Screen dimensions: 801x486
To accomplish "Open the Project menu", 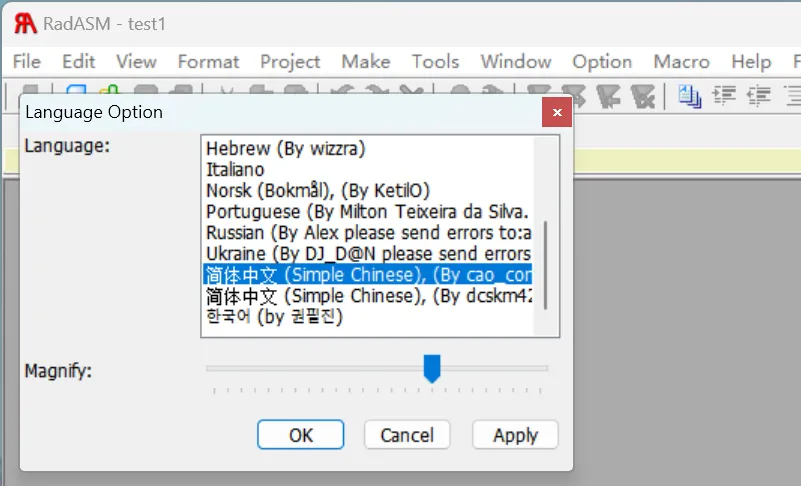I will (290, 62).
